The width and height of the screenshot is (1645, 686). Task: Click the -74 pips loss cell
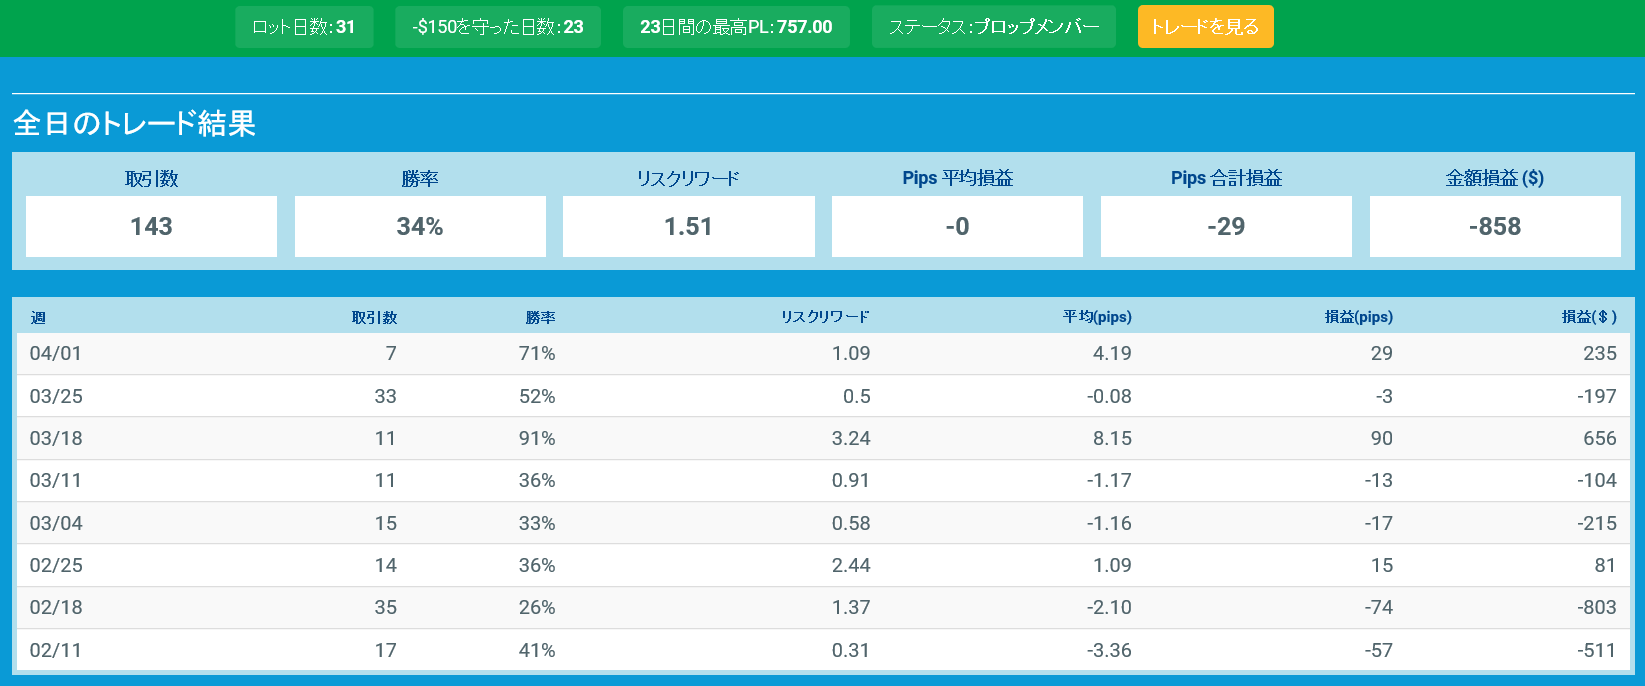click(1378, 607)
